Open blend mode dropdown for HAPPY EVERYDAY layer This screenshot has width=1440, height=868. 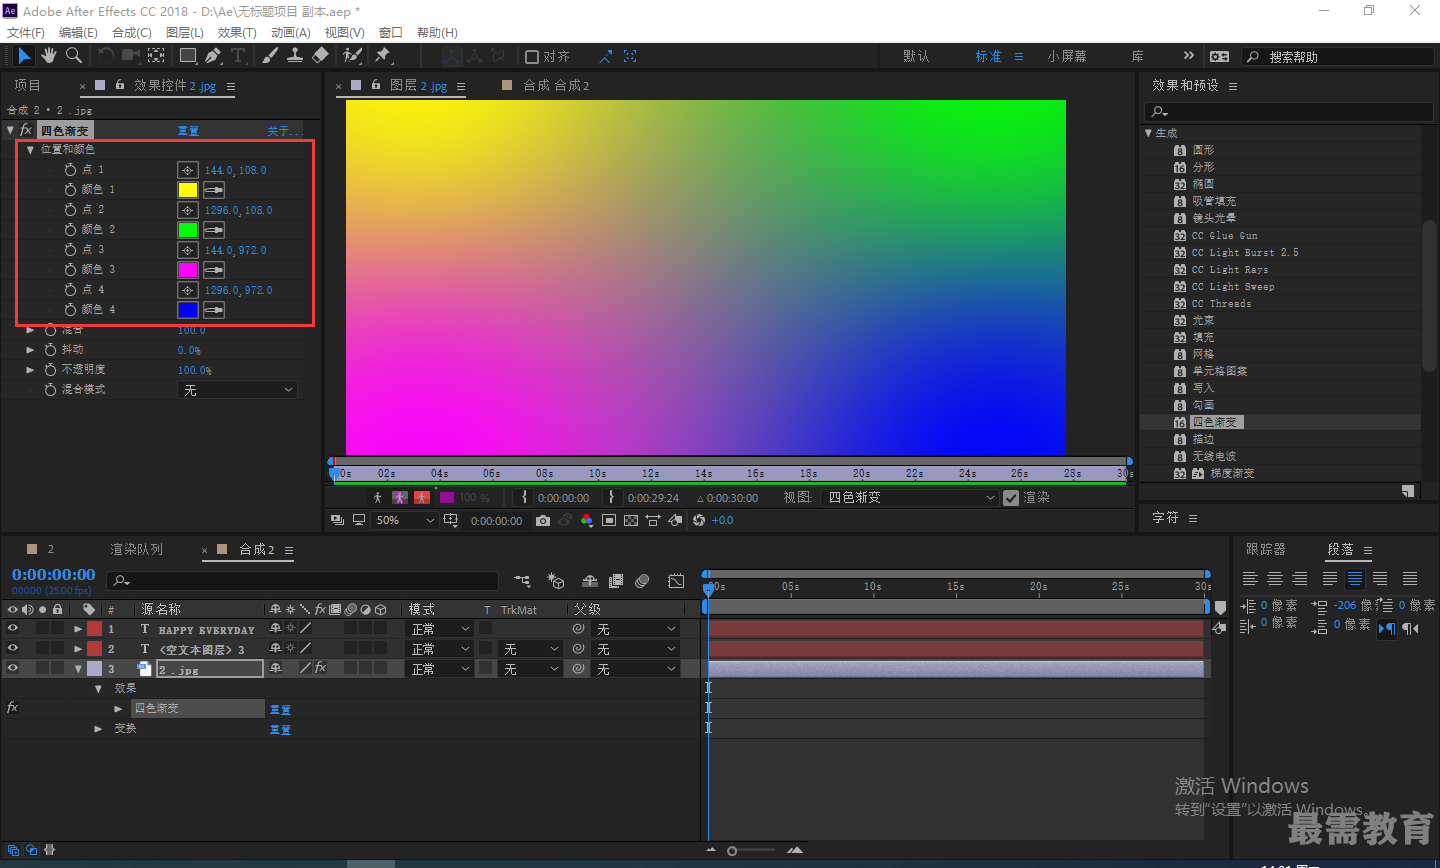tap(440, 629)
